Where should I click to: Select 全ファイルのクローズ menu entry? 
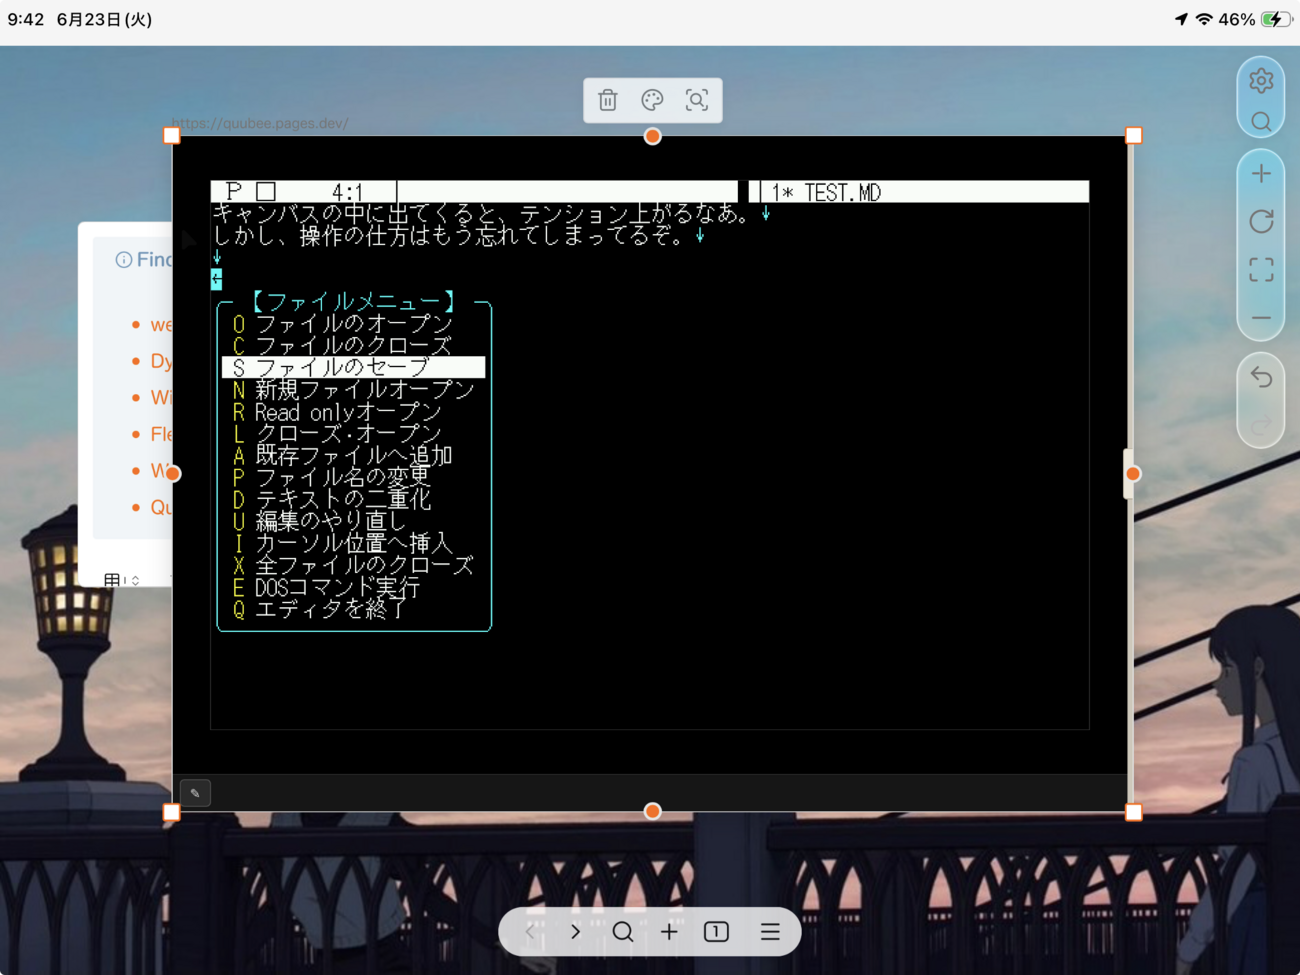353,566
